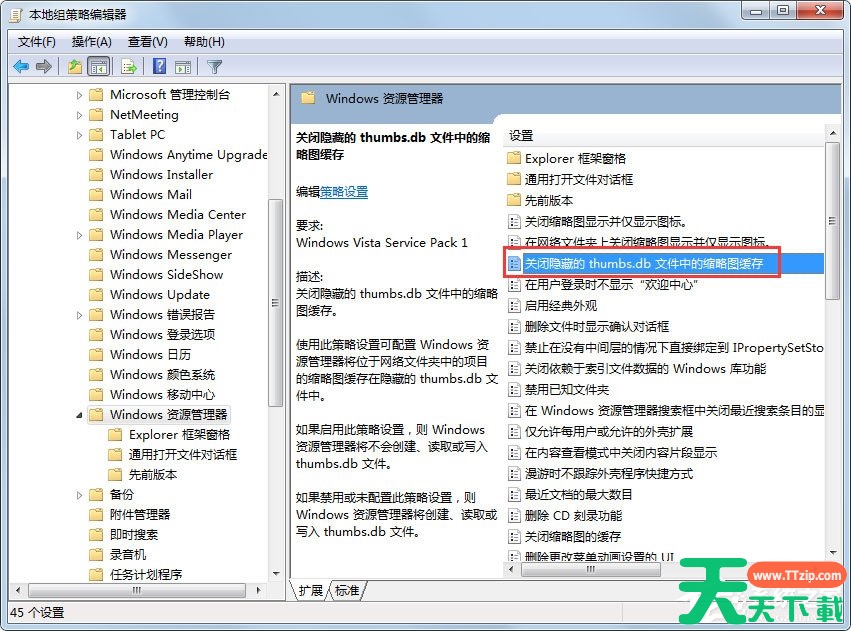Click the policy icon beside 最近文档的最大数目
The width and height of the screenshot is (851, 631).
click(x=514, y=494)
